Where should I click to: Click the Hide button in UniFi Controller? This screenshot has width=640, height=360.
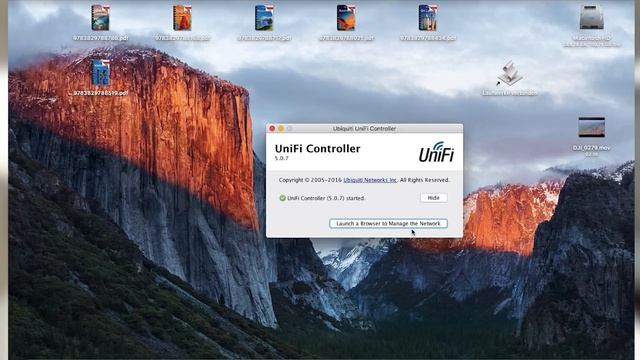tap(433, 198)
